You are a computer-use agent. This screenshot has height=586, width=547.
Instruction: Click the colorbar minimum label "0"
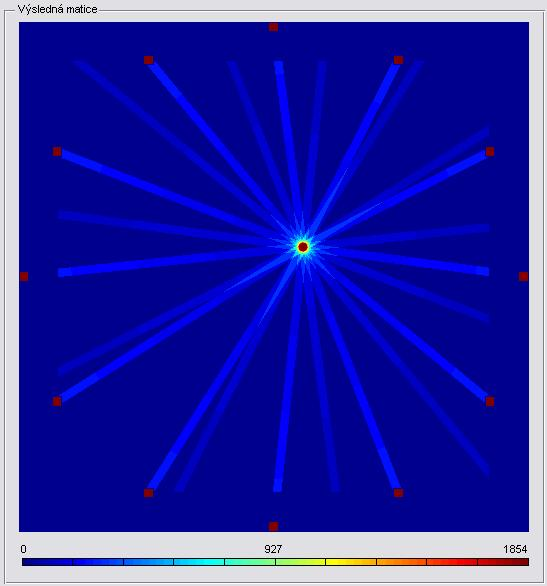(x=24, y=549)
